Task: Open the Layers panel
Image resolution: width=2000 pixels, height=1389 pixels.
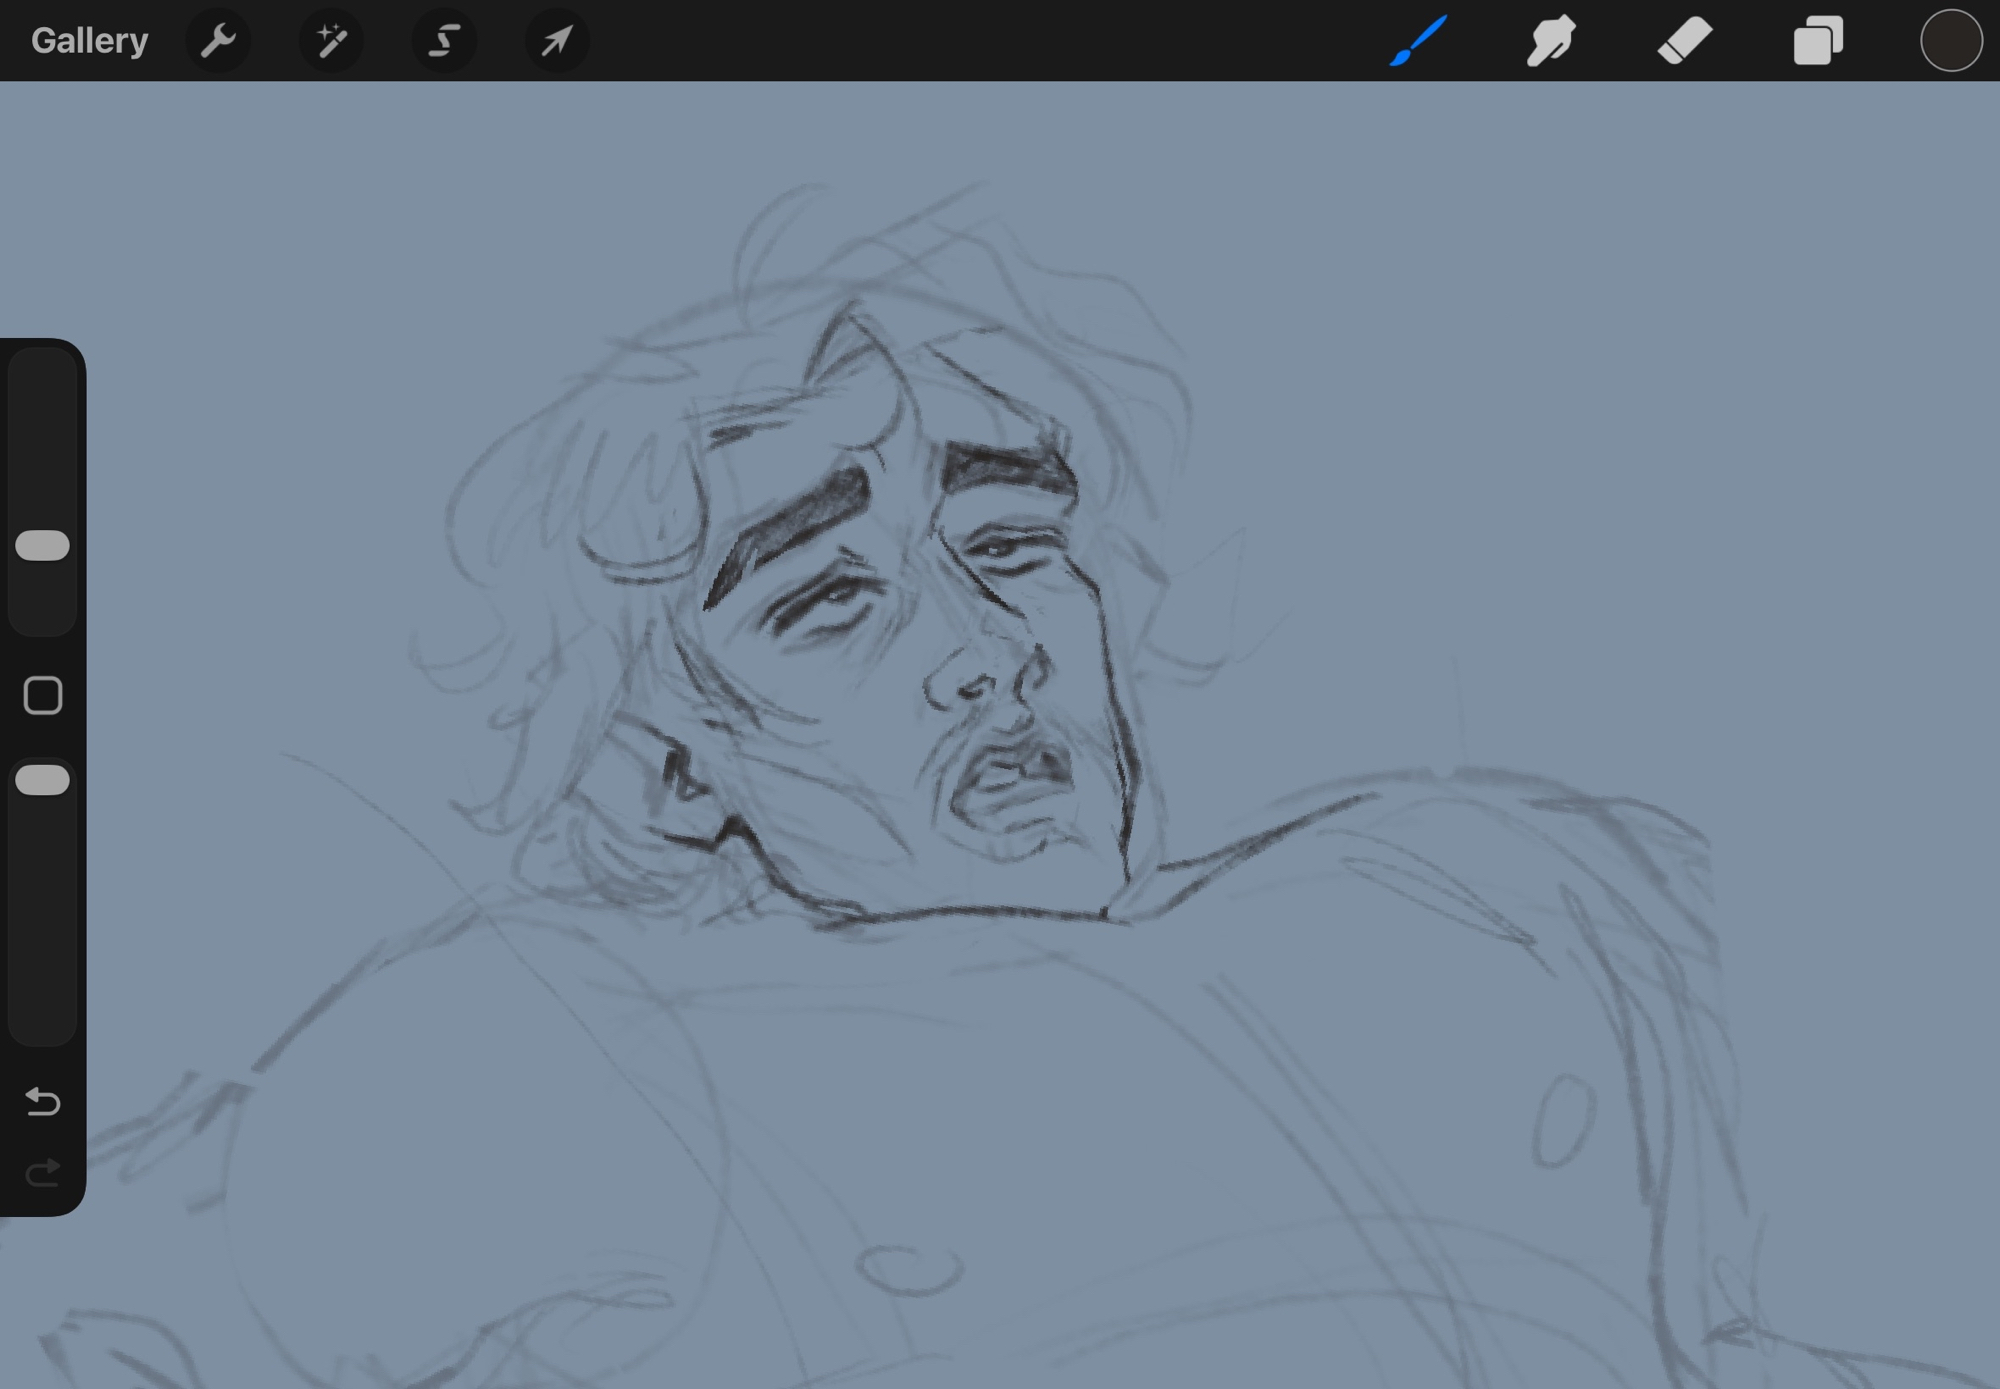Action: click(x=1817, y=41)
